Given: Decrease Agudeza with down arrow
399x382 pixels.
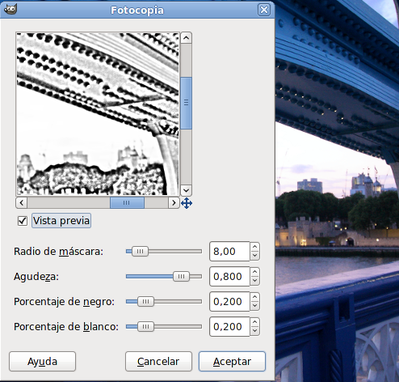Looking at the screenshot, I should (x=255, y=281).
